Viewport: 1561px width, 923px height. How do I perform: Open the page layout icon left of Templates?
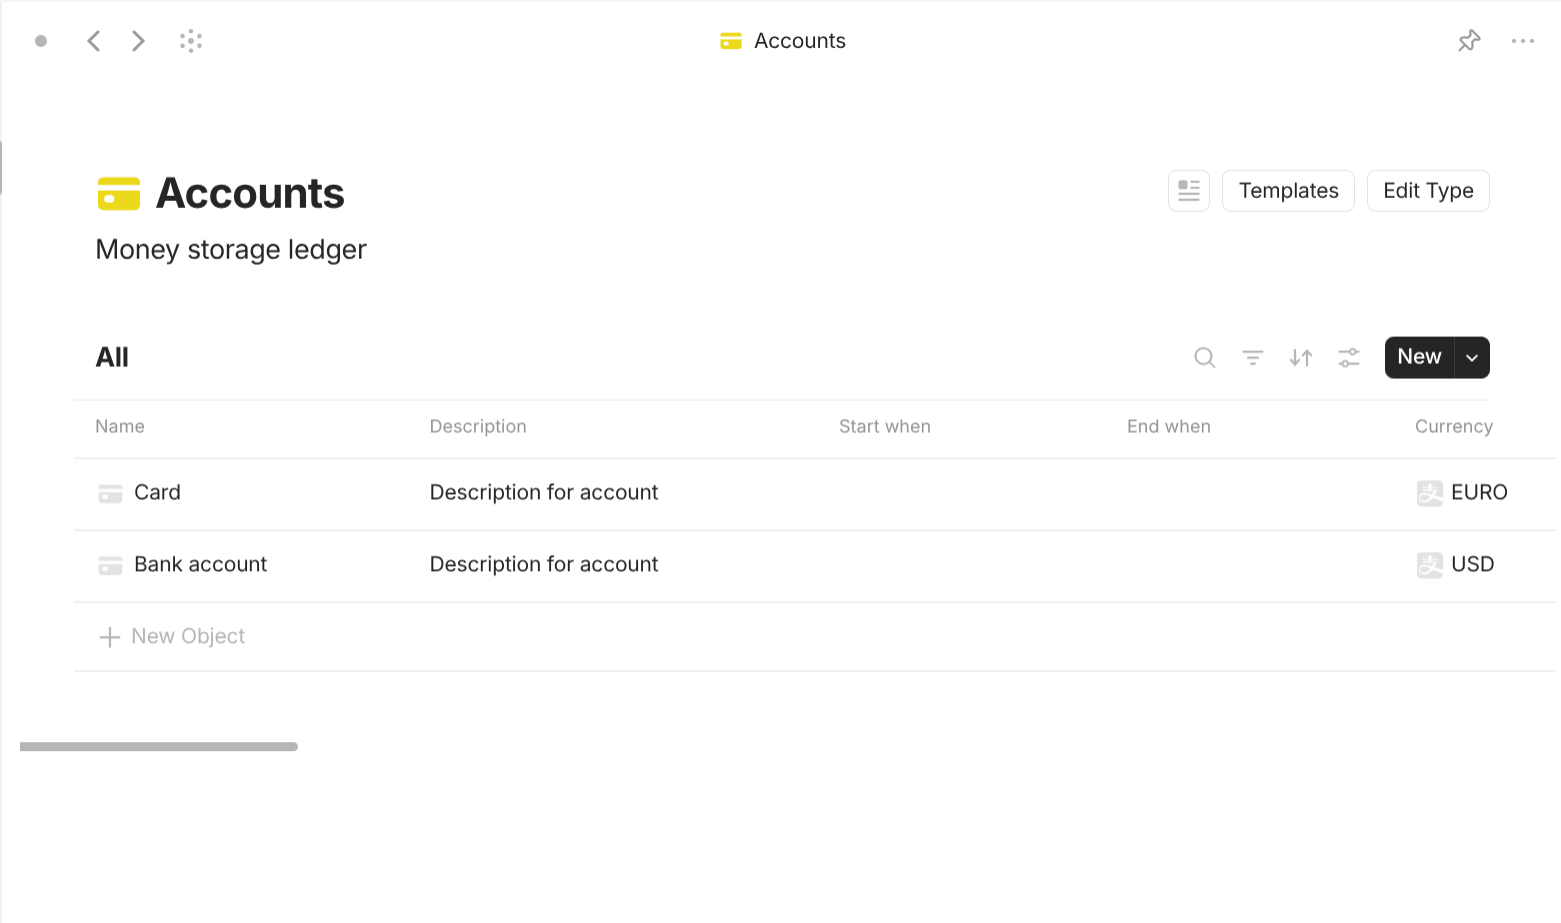(x=1188, y=190)
